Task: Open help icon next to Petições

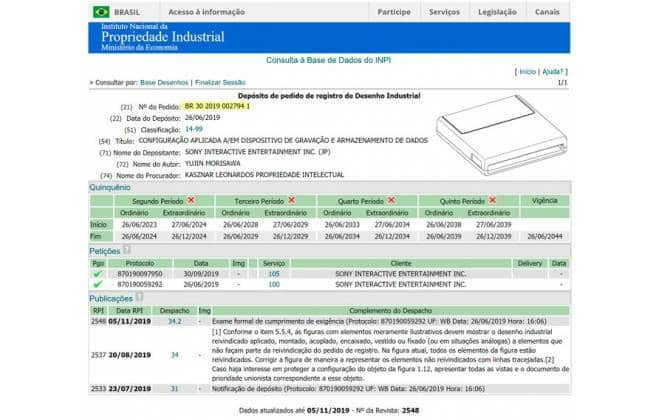Action: point(127,250)
